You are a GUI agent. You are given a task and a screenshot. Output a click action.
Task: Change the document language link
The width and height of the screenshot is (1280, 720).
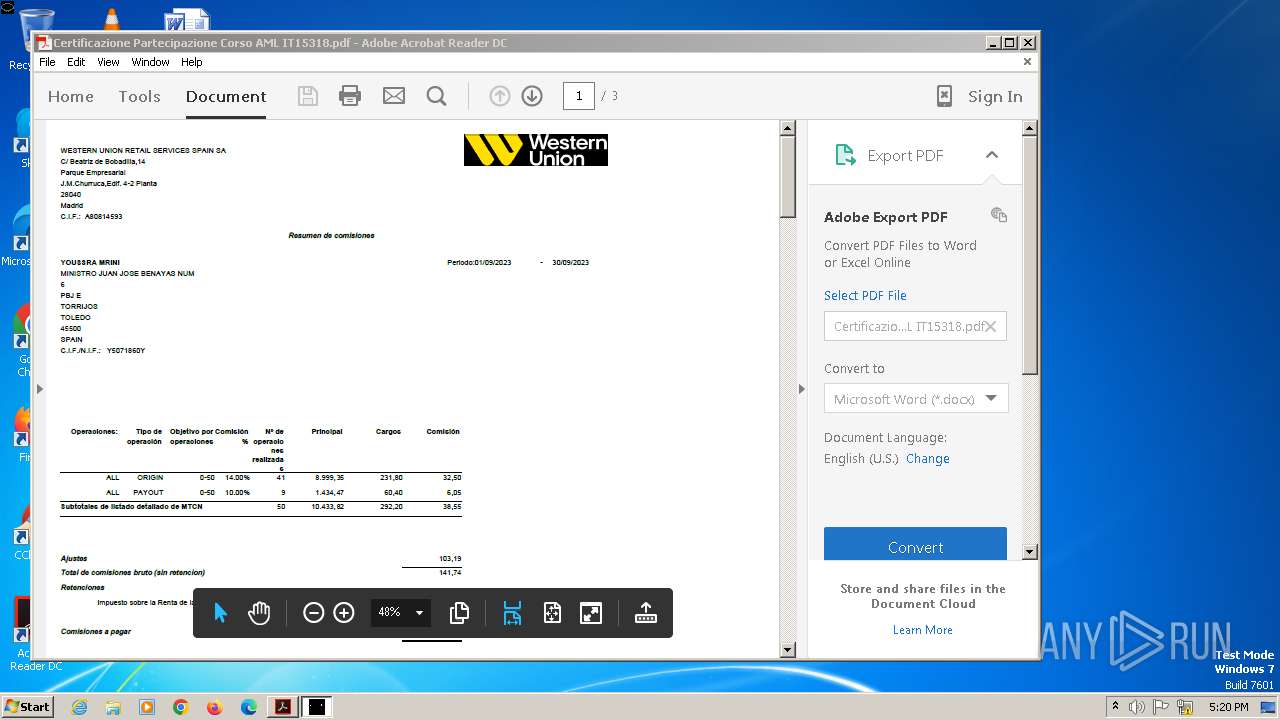pyautogui.click(x=928, y=458)
